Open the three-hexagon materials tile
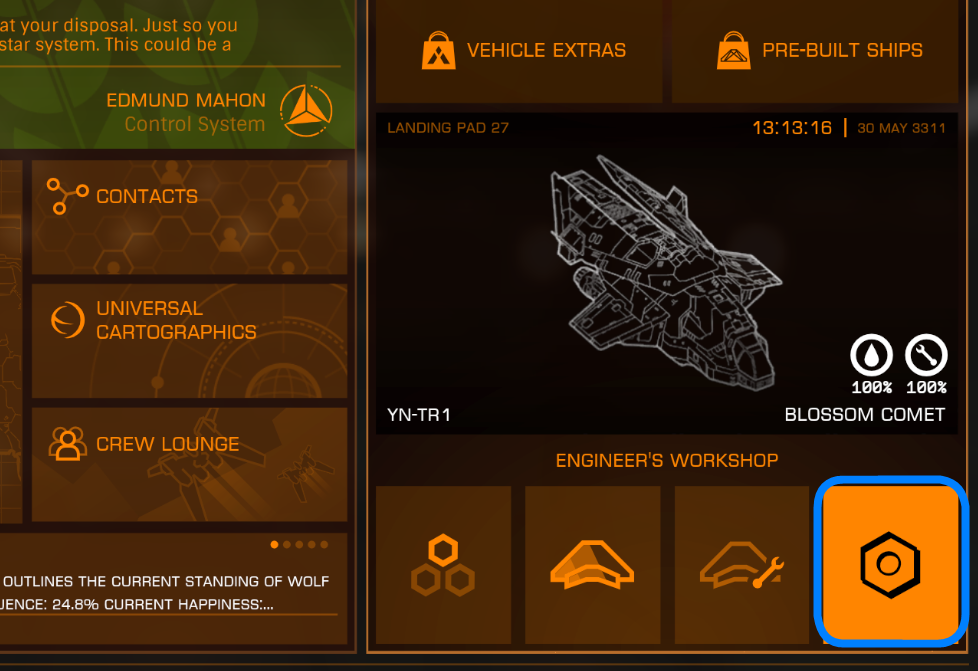 coord(443,565)
